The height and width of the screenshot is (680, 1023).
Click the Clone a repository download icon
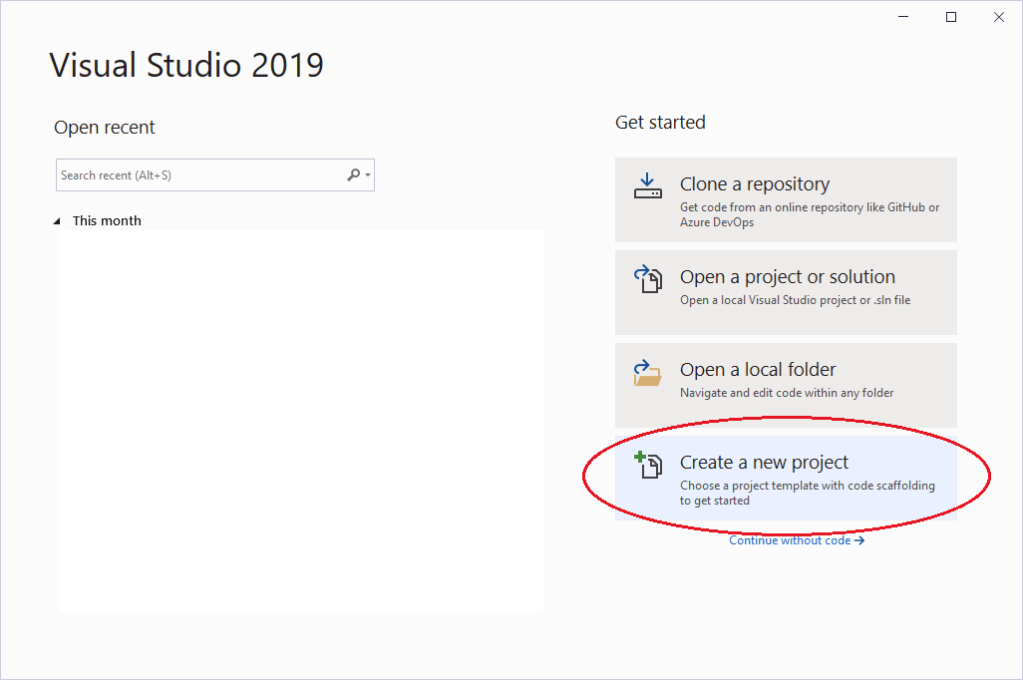click(x=648, y=185)
